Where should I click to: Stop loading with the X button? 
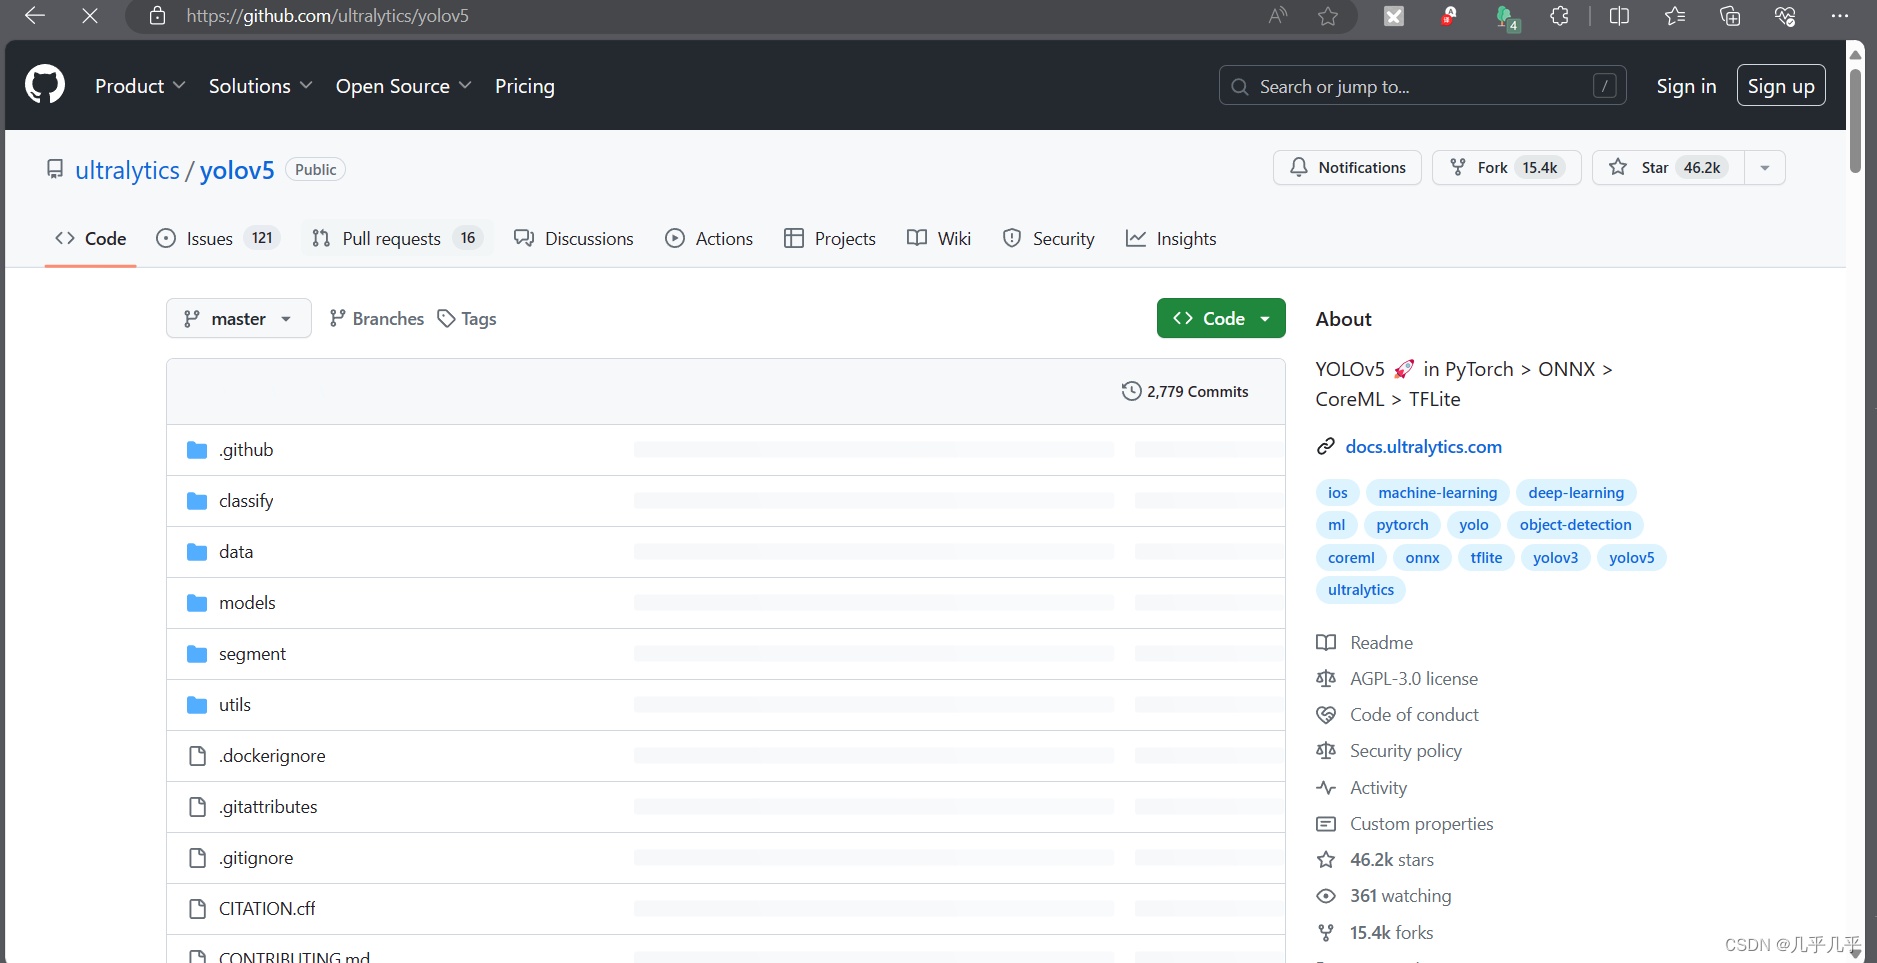[90, 16]
